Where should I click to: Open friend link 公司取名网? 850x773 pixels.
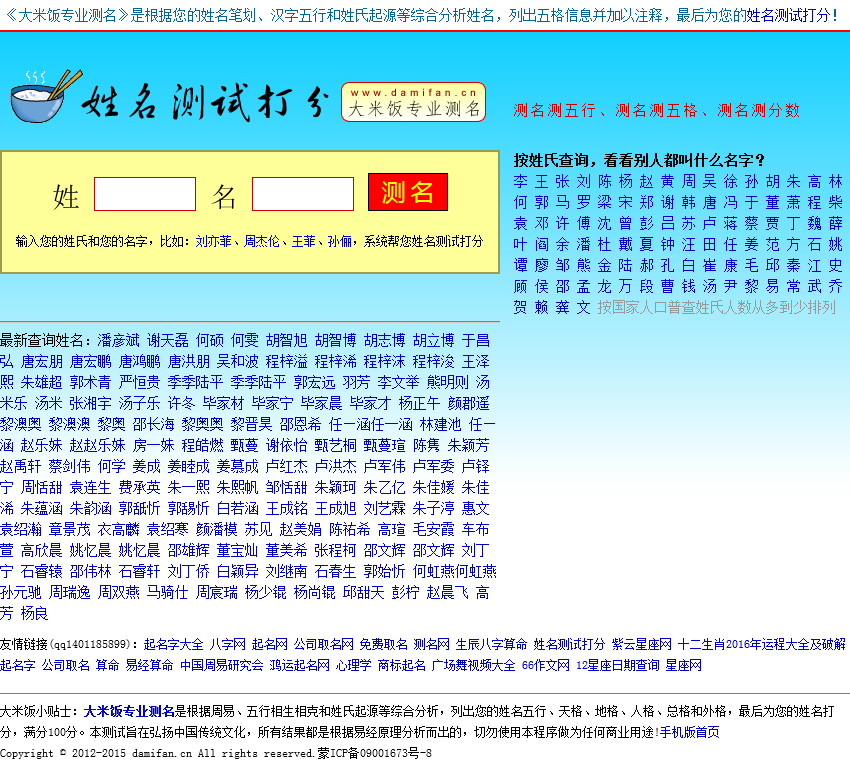[324, 644]
